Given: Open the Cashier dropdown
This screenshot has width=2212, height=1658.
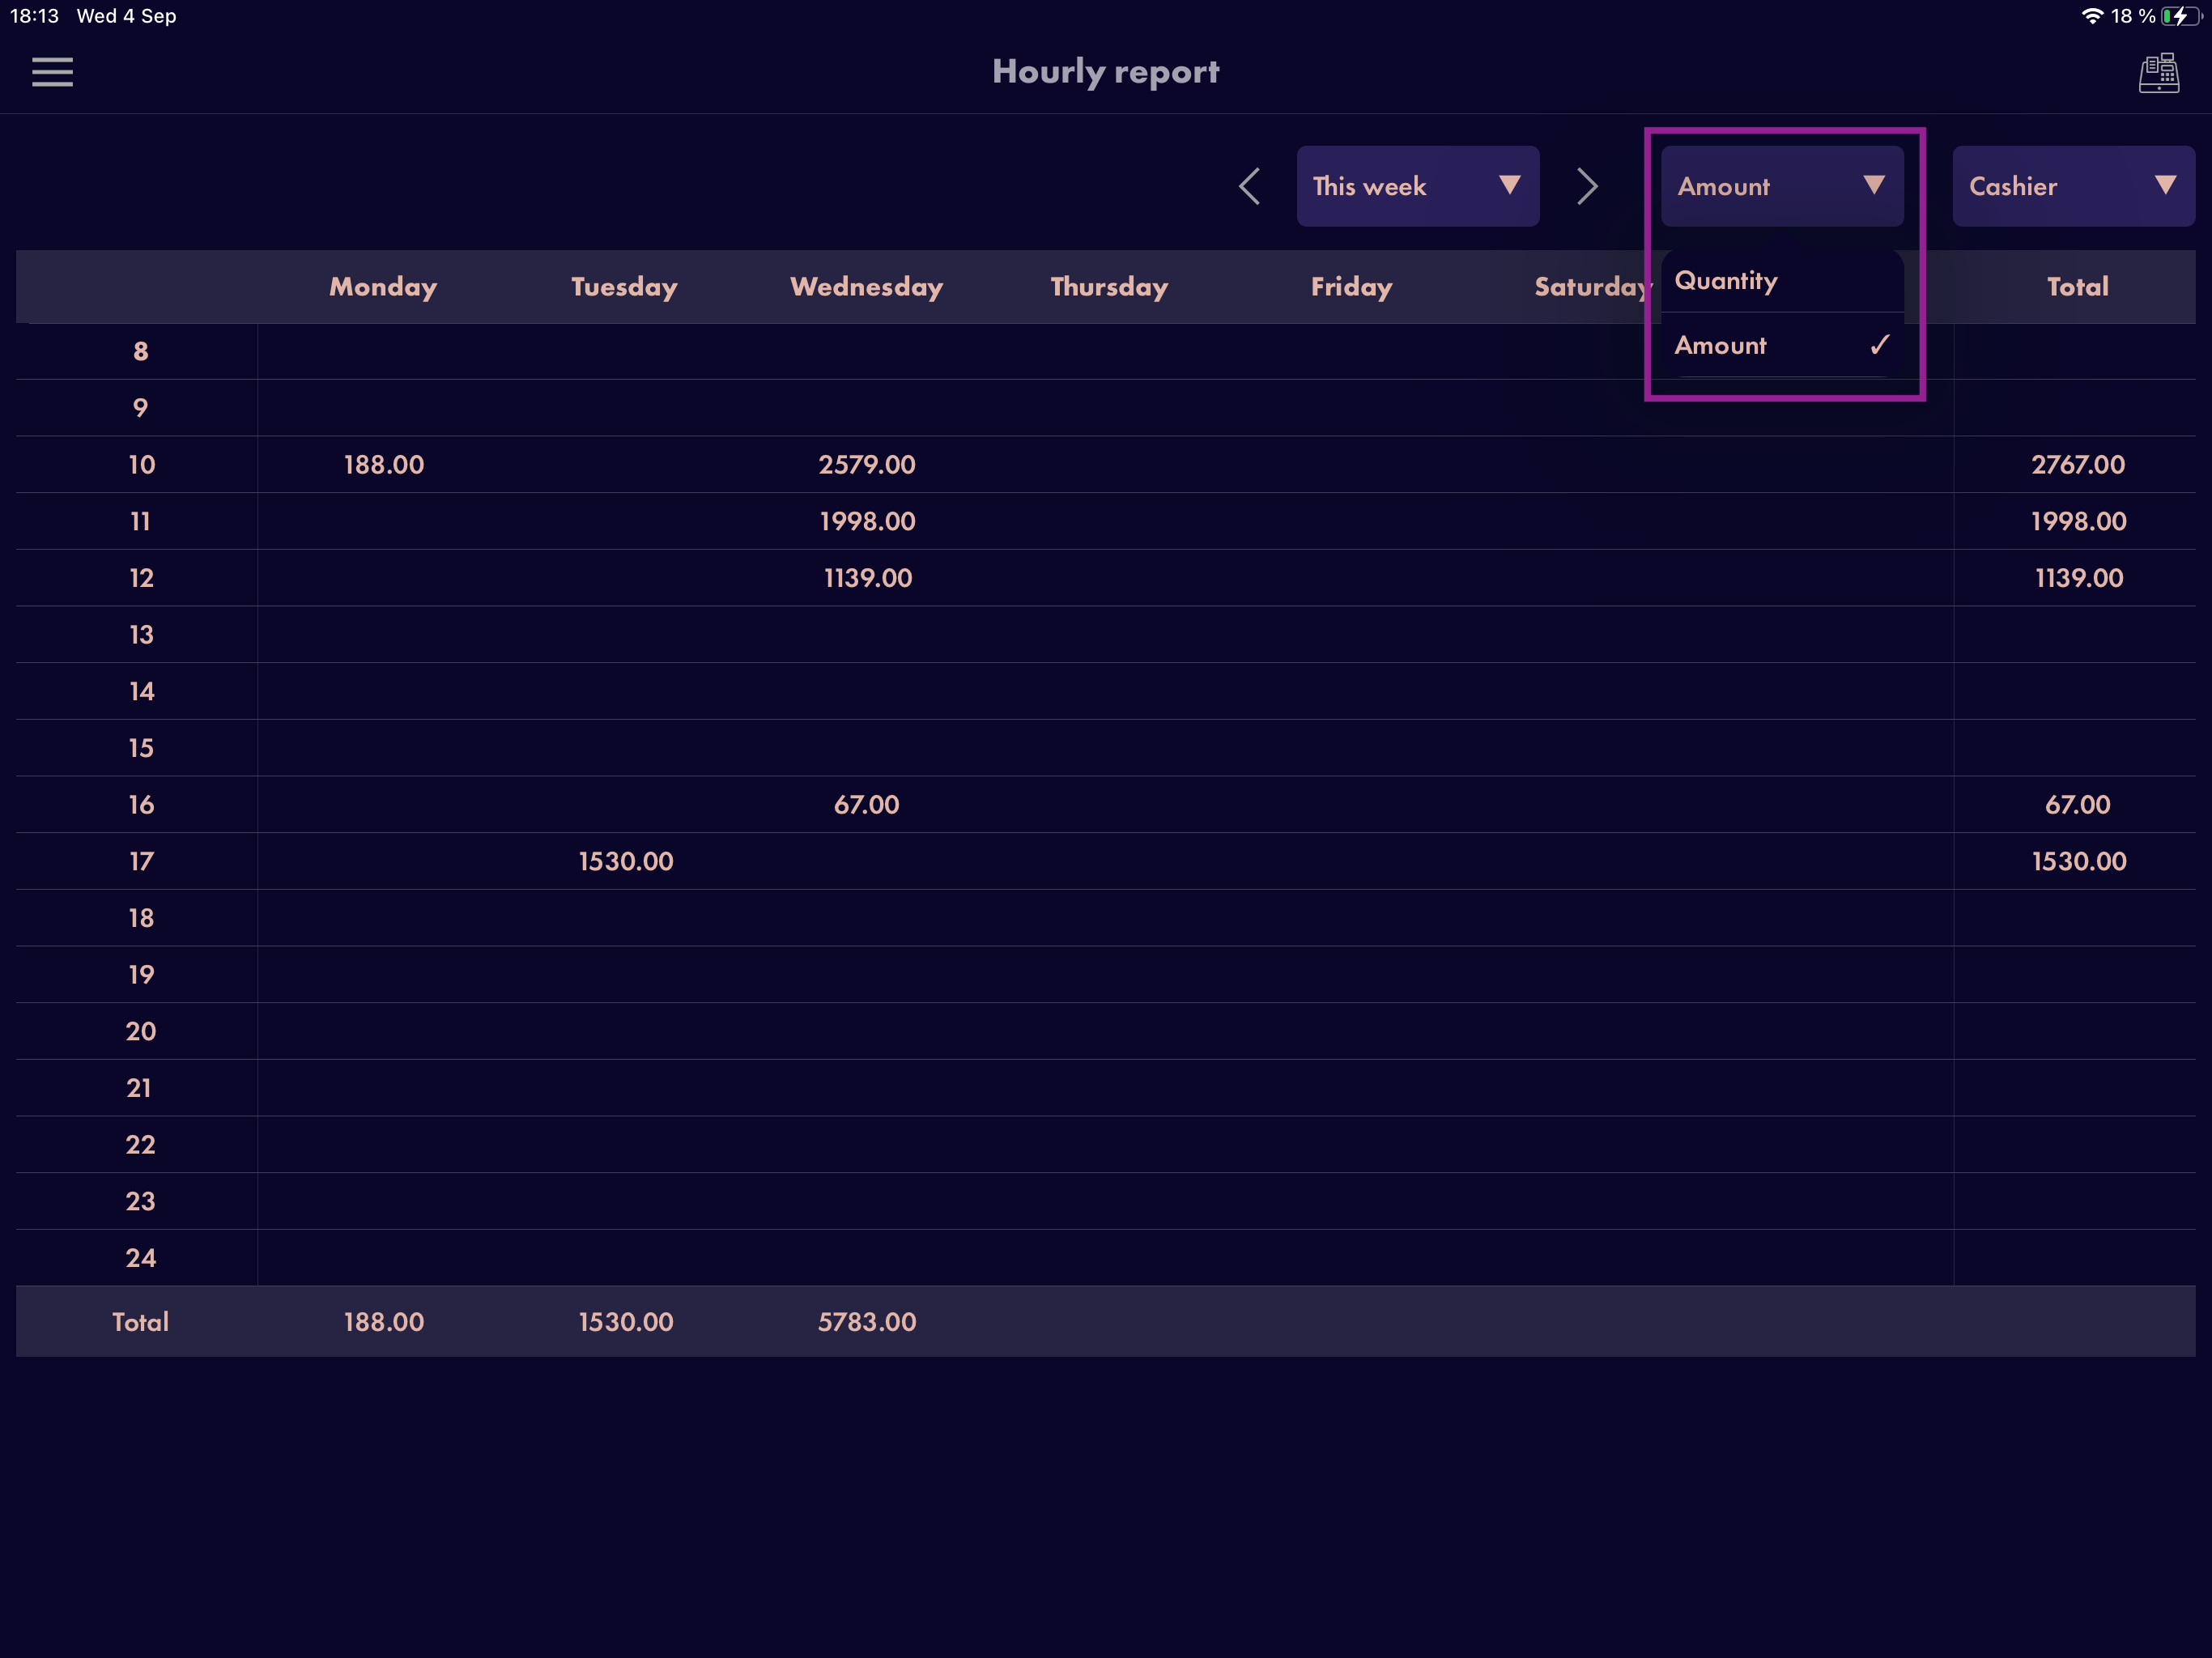Looking at the screenshot, I should coord(2073,186).
